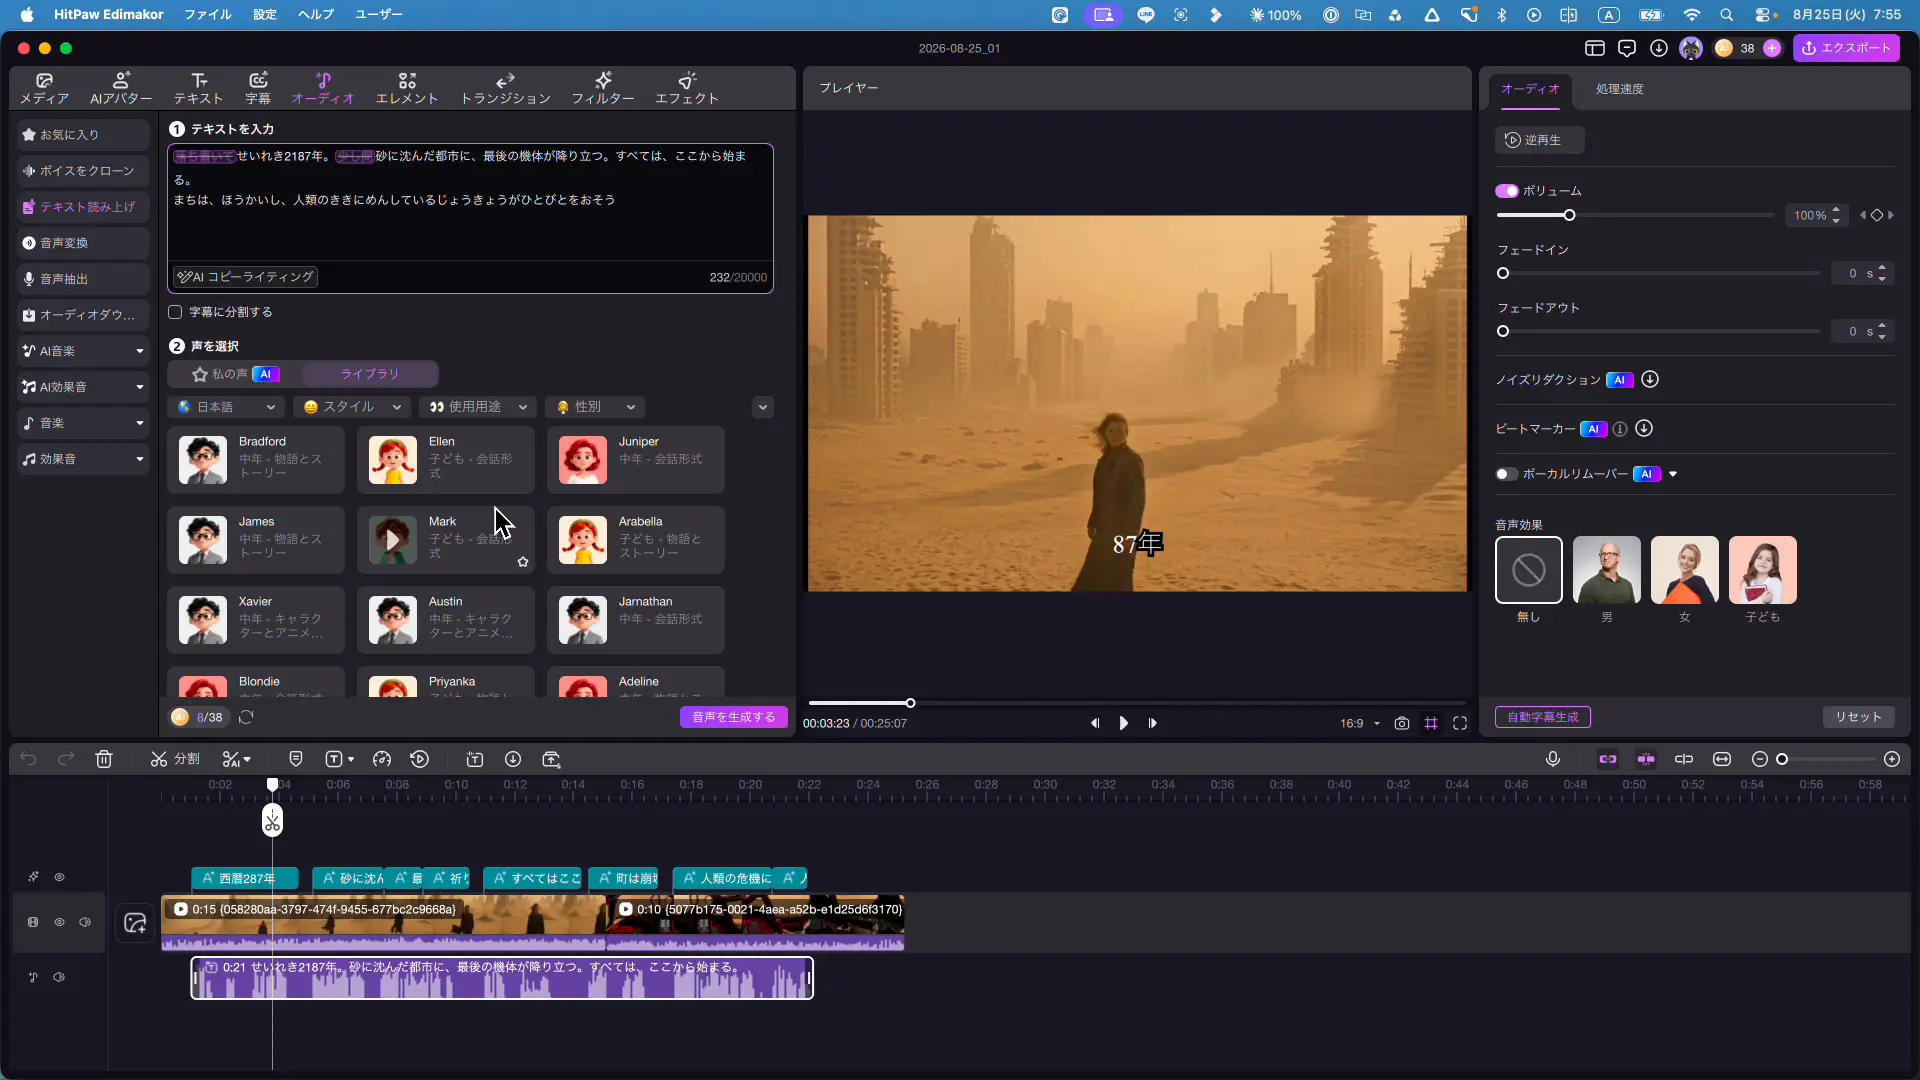Switch to the Transition (トランジション) tab
The height and width of the screenshot is (1080, 1920).
coord(506,88)
